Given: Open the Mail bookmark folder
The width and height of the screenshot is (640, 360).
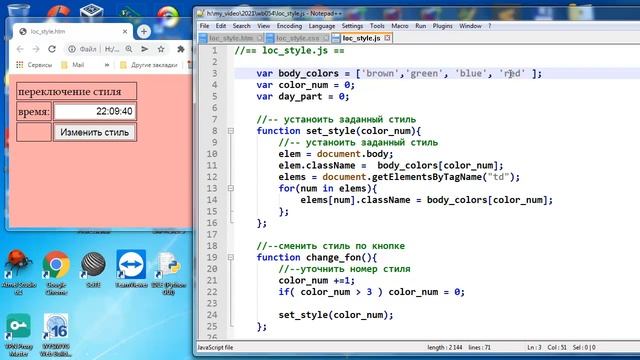Looking at the screenshot, I should click(x=73, y=65).
